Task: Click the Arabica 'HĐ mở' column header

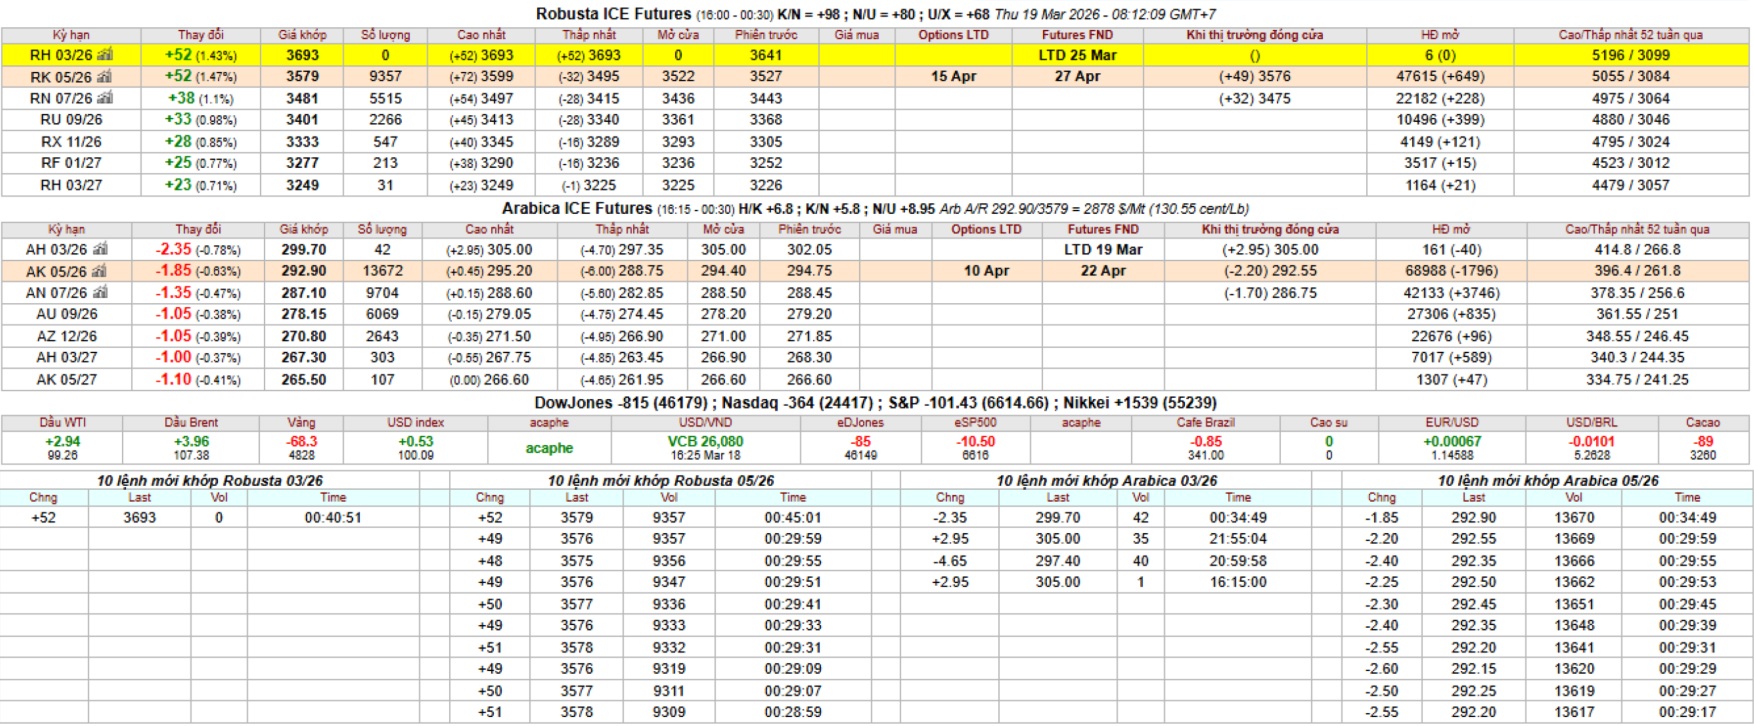Action: (x=1450, y=230)
